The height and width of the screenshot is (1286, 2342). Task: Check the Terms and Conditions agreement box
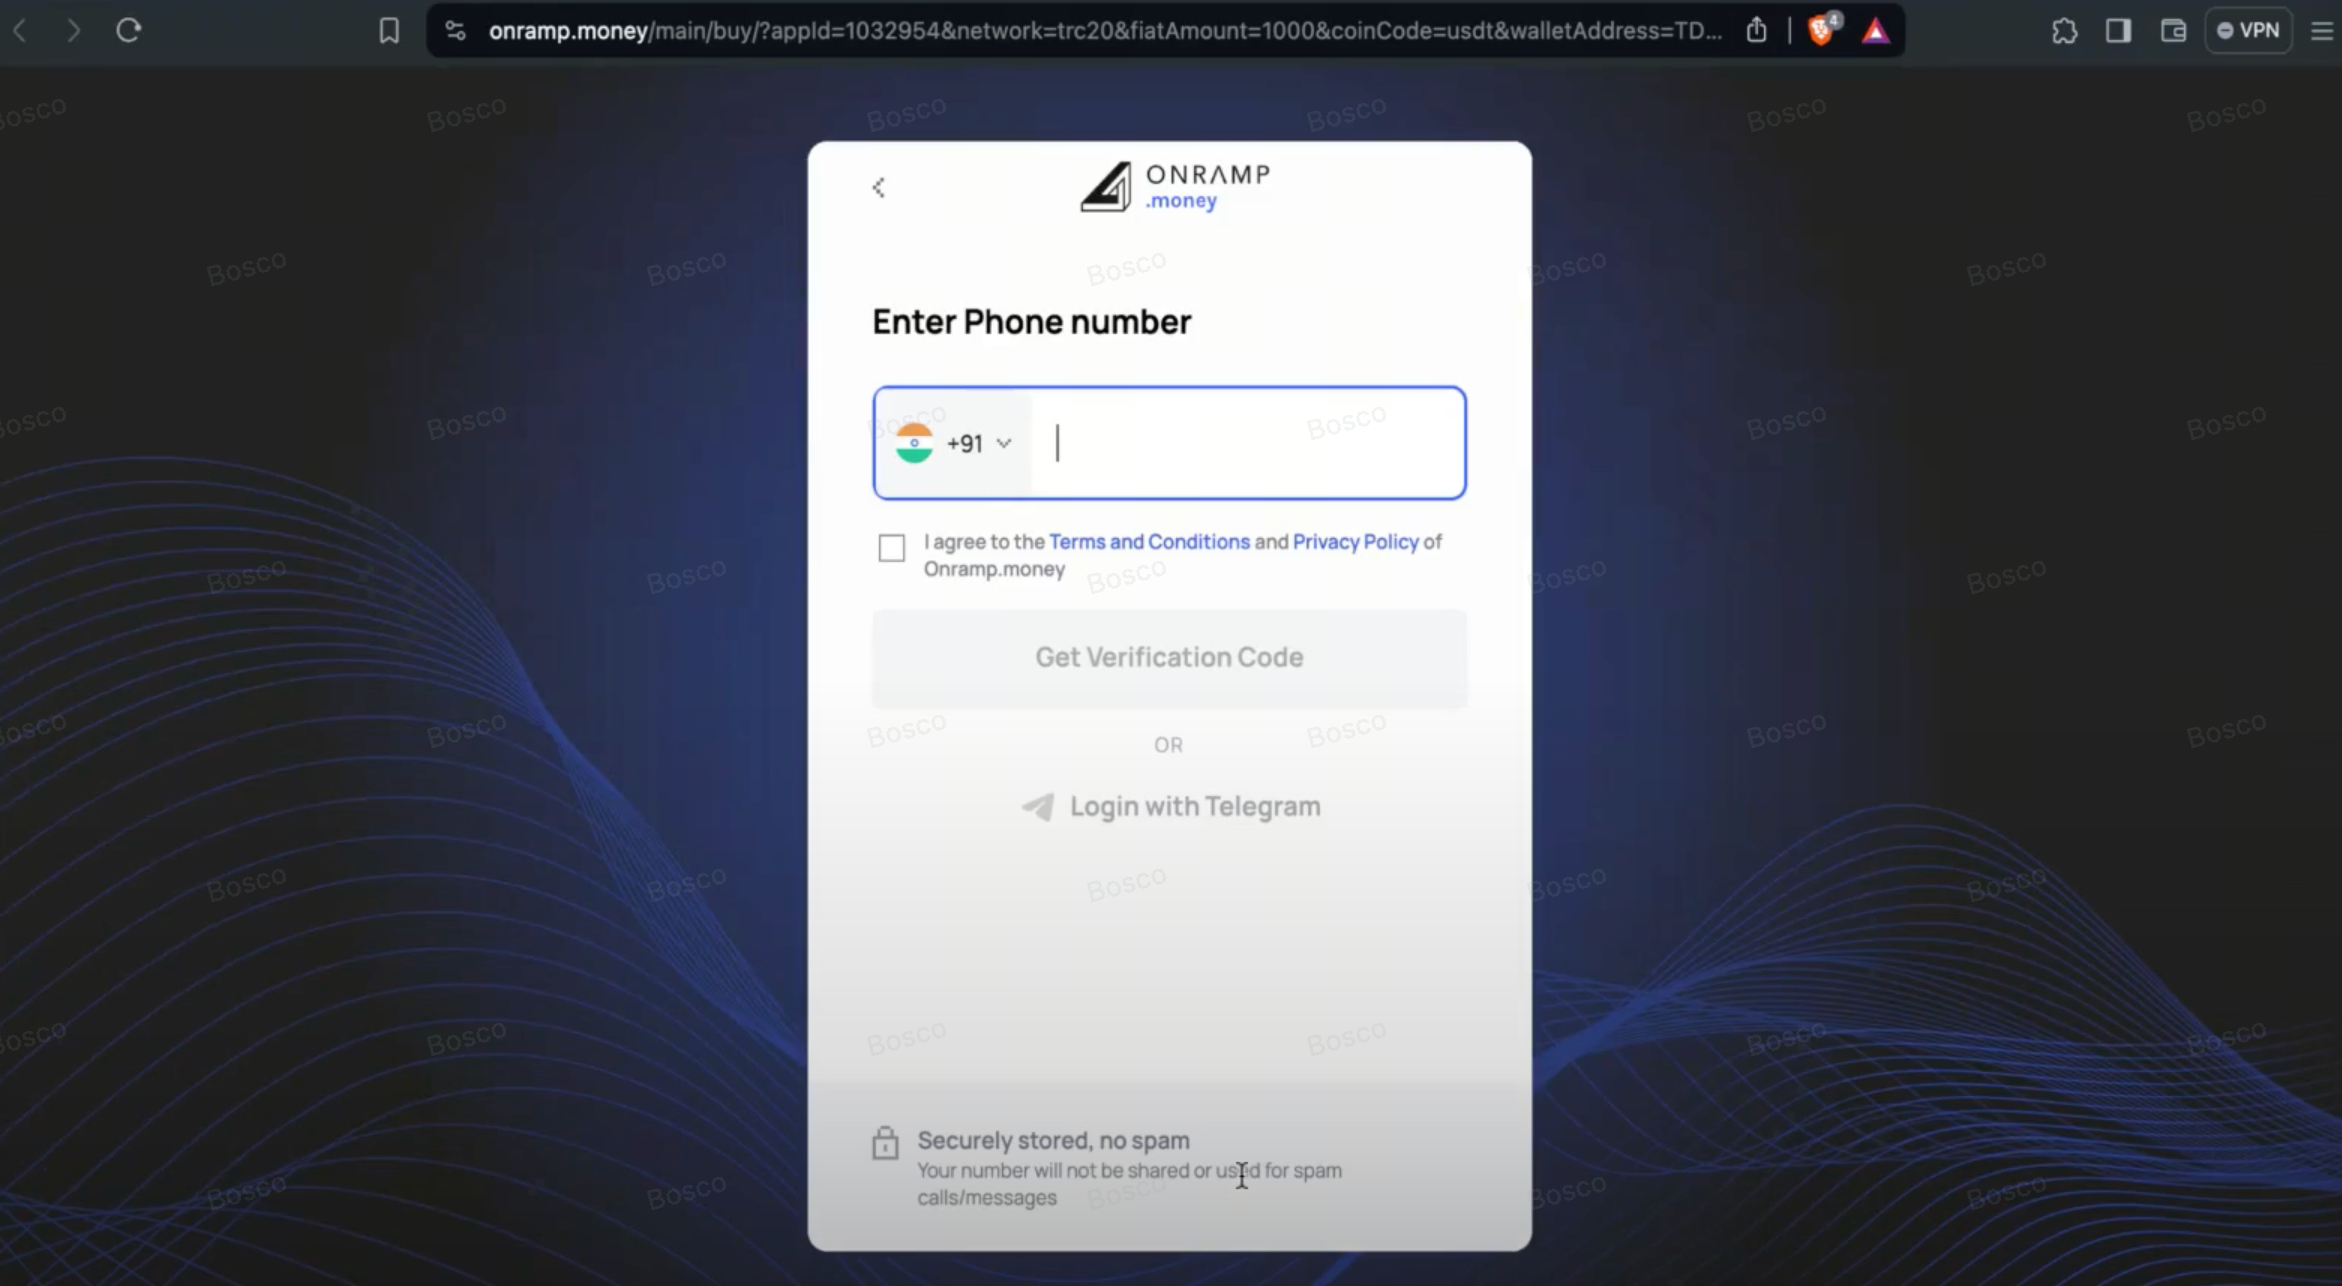click(891, 548)
